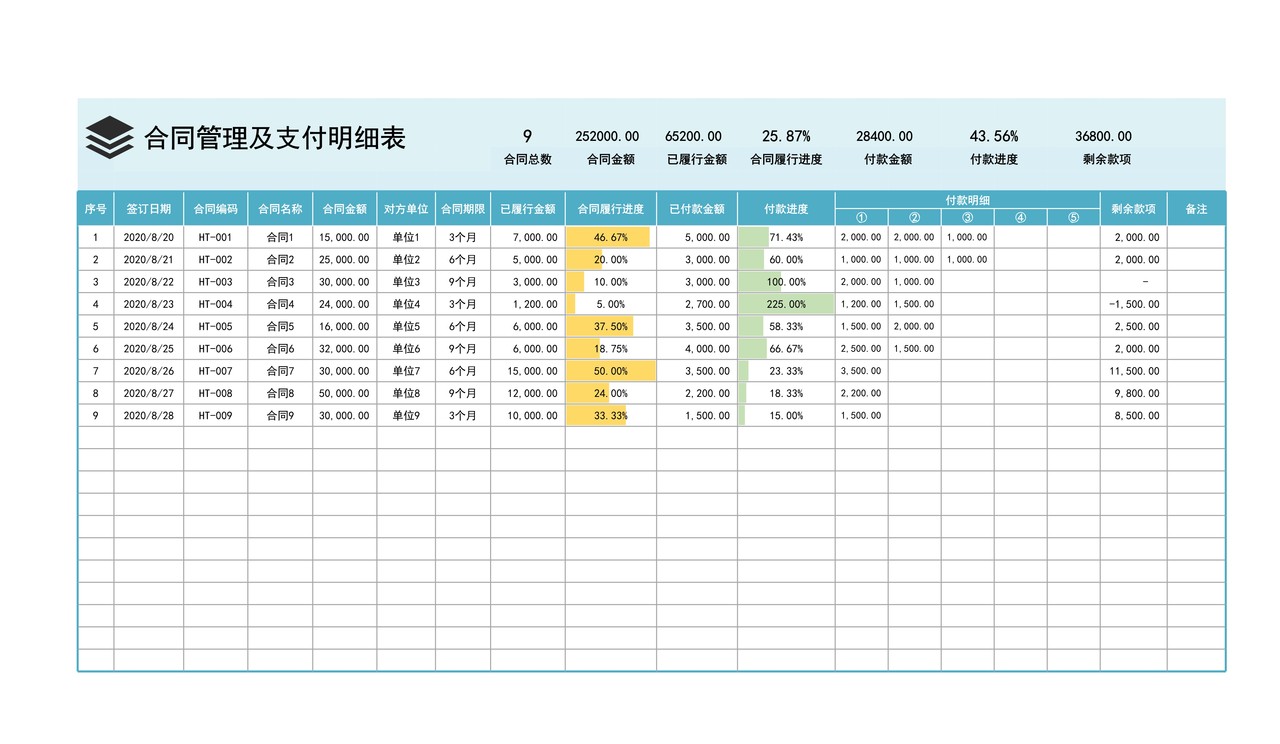Click the 单位5 counterparty cell
Viewport: 1280px width, 744px height.
pyautogui.click(x=406, y=326)
